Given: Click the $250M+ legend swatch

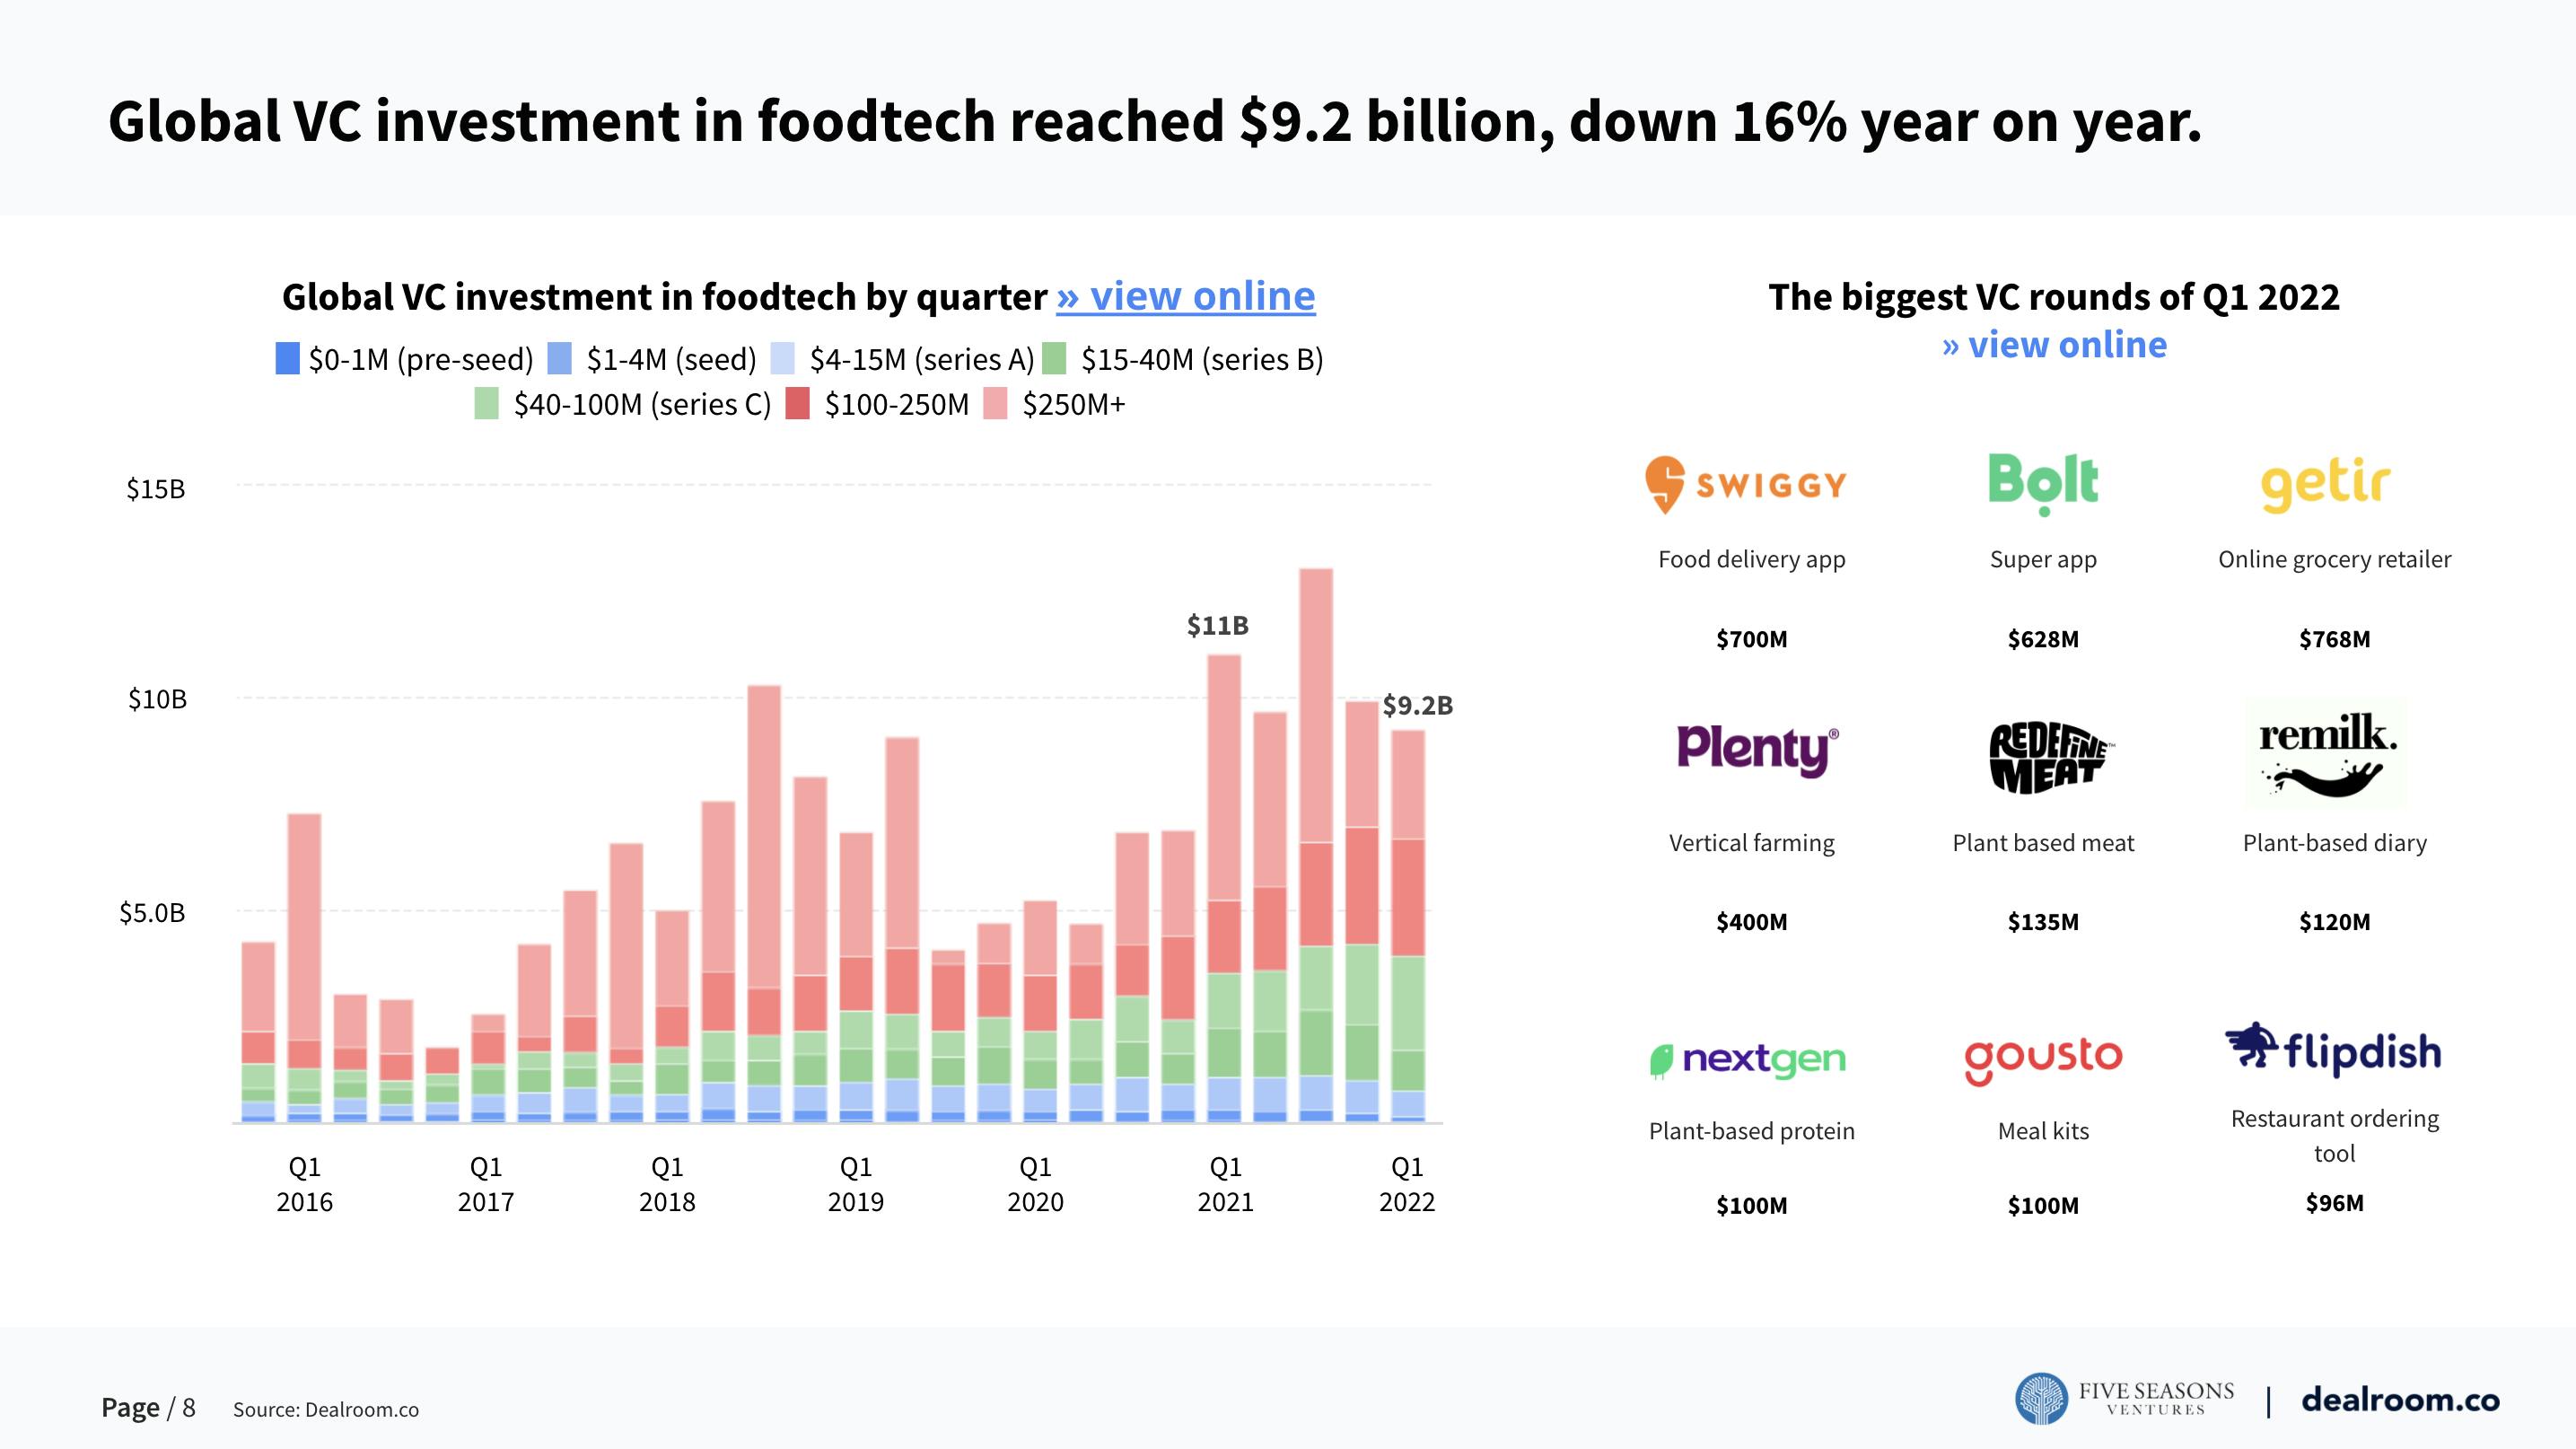Looking at the screenshot, I should (x=995, y=404).
